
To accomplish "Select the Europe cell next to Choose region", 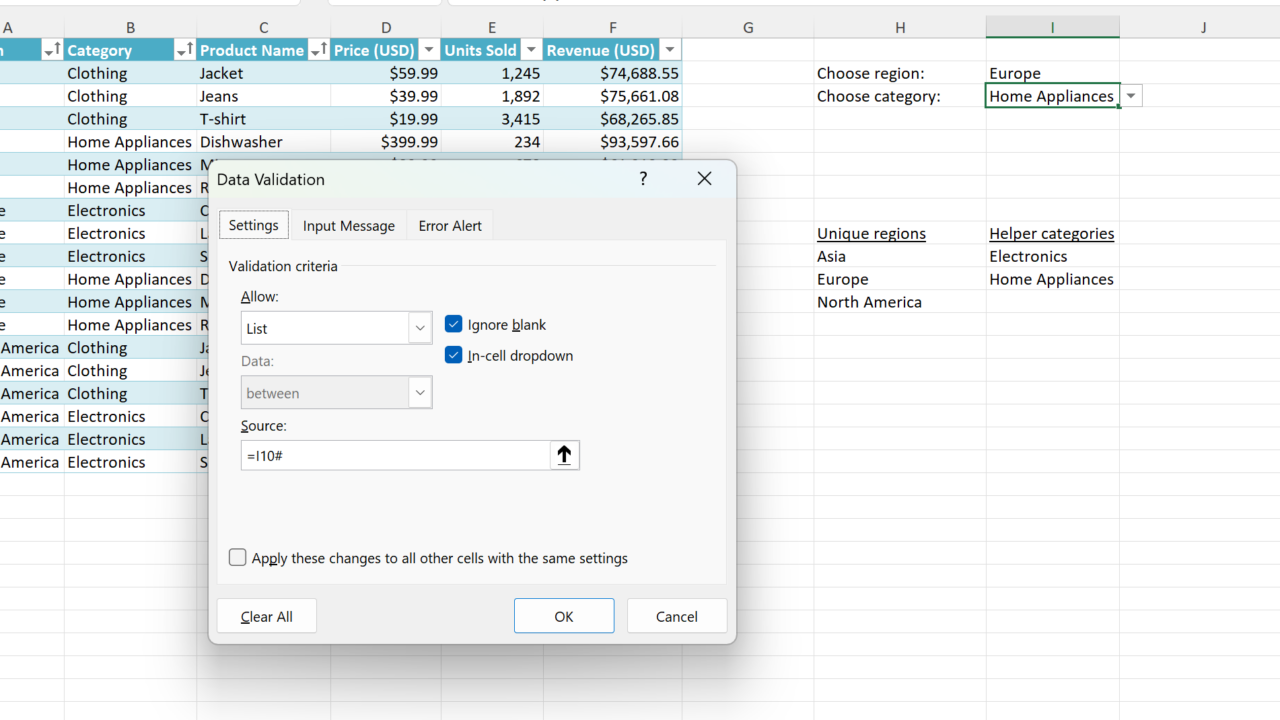I will point(1051,73).
